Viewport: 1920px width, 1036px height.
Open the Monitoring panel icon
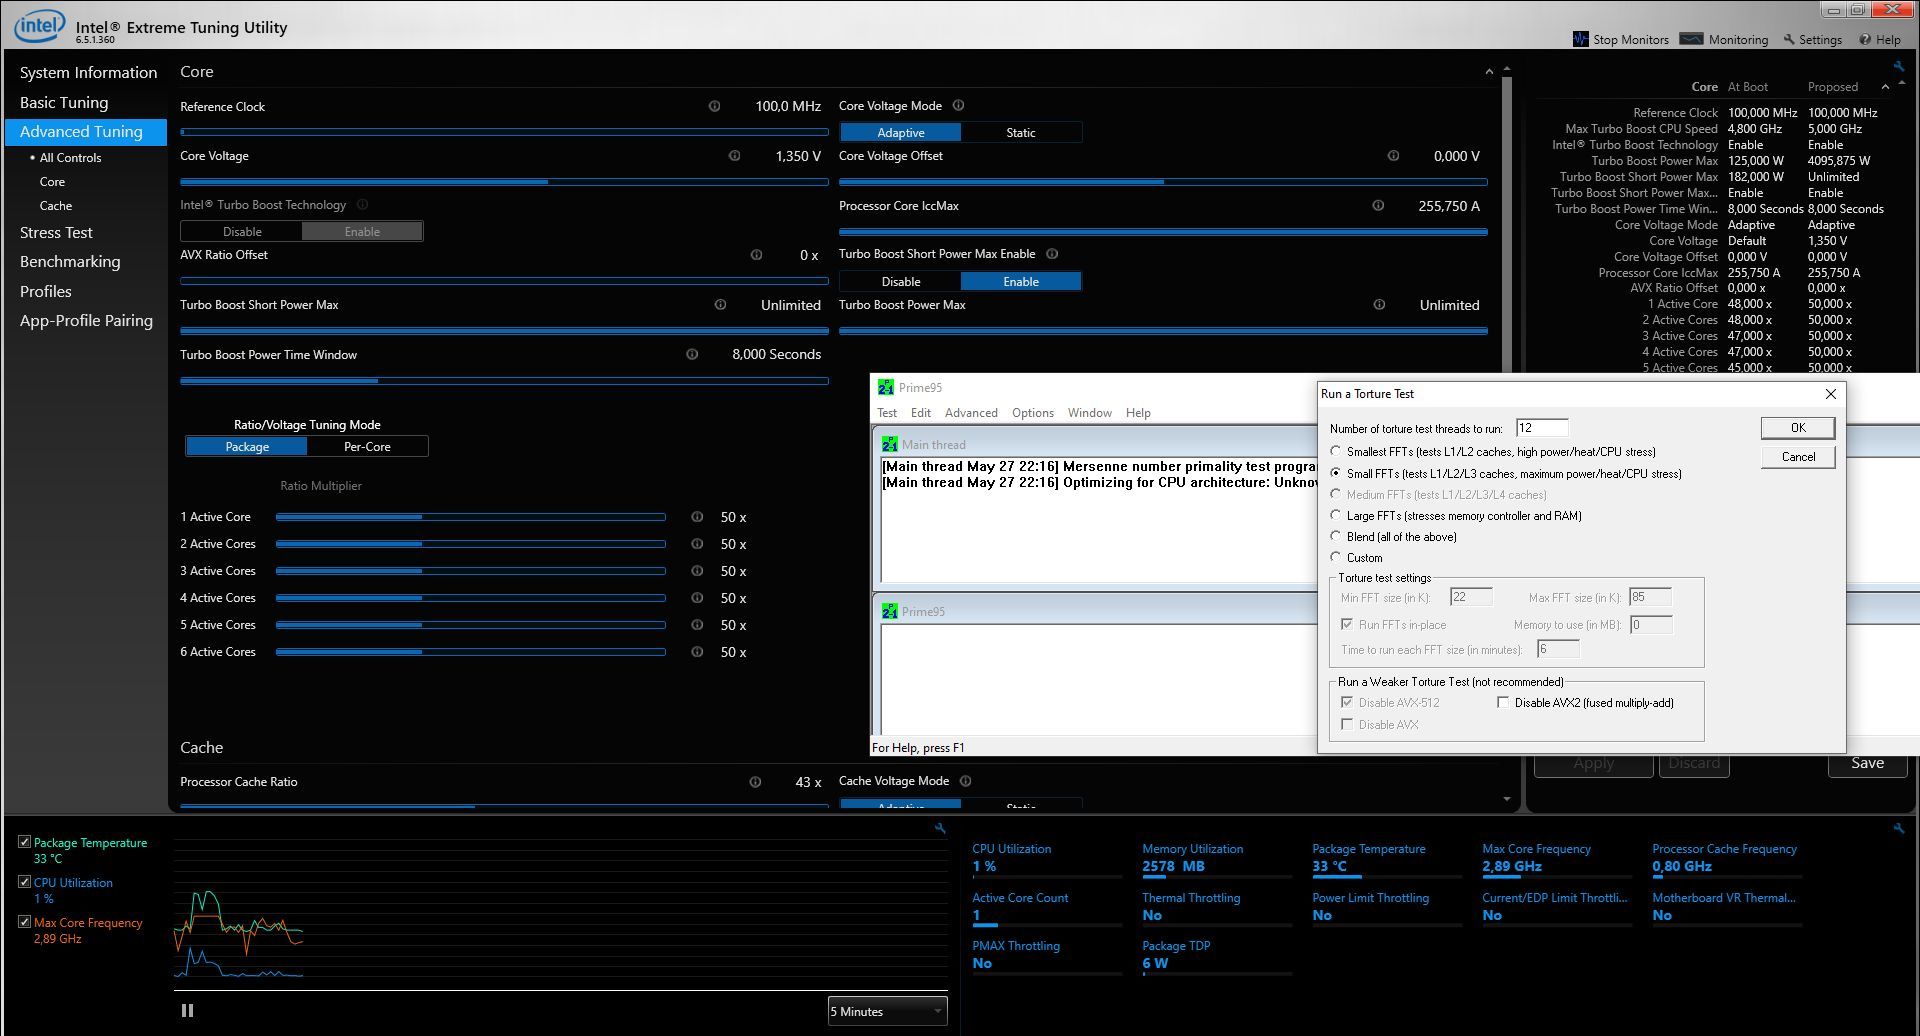(1691, 39)
